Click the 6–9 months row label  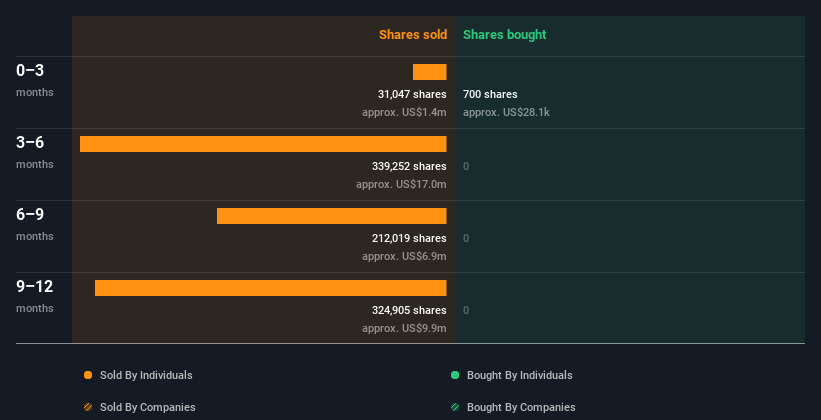coord(35,224)
